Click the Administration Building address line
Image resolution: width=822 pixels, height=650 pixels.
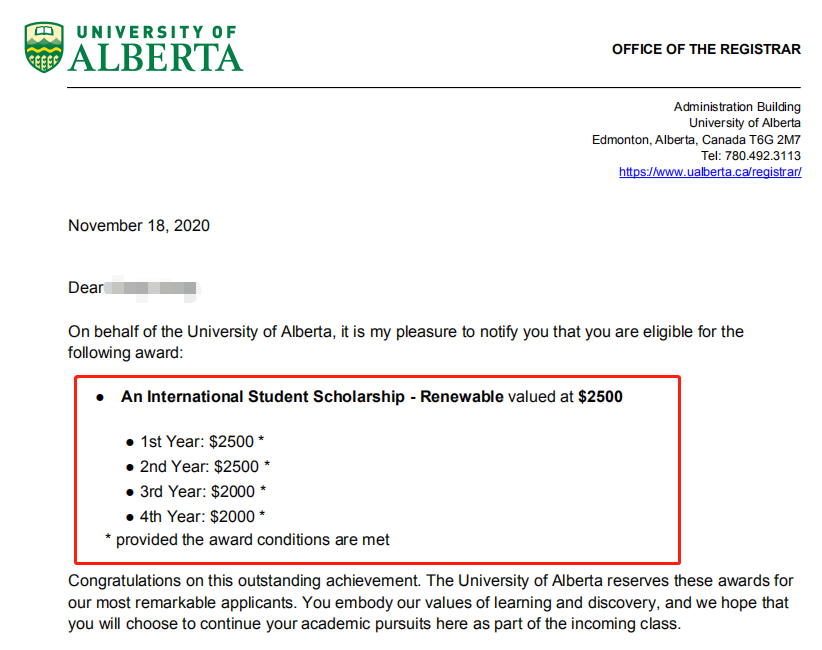[x=737, y=107]
